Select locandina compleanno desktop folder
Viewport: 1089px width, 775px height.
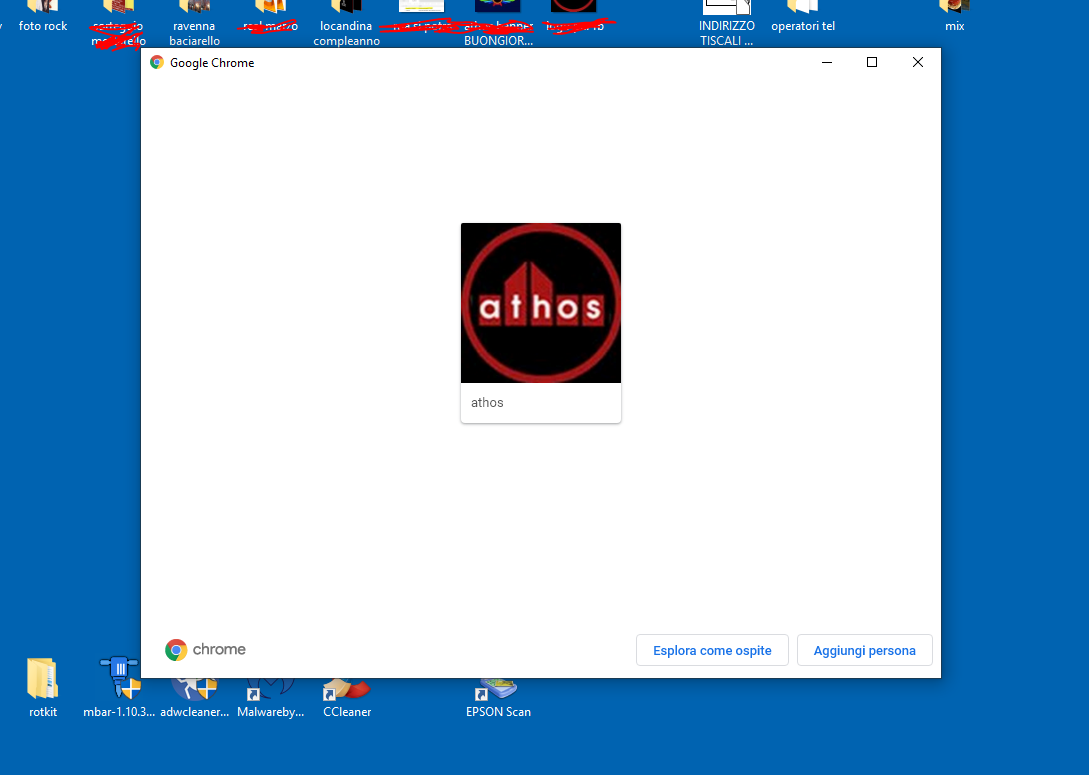click(x=347, y=23)
